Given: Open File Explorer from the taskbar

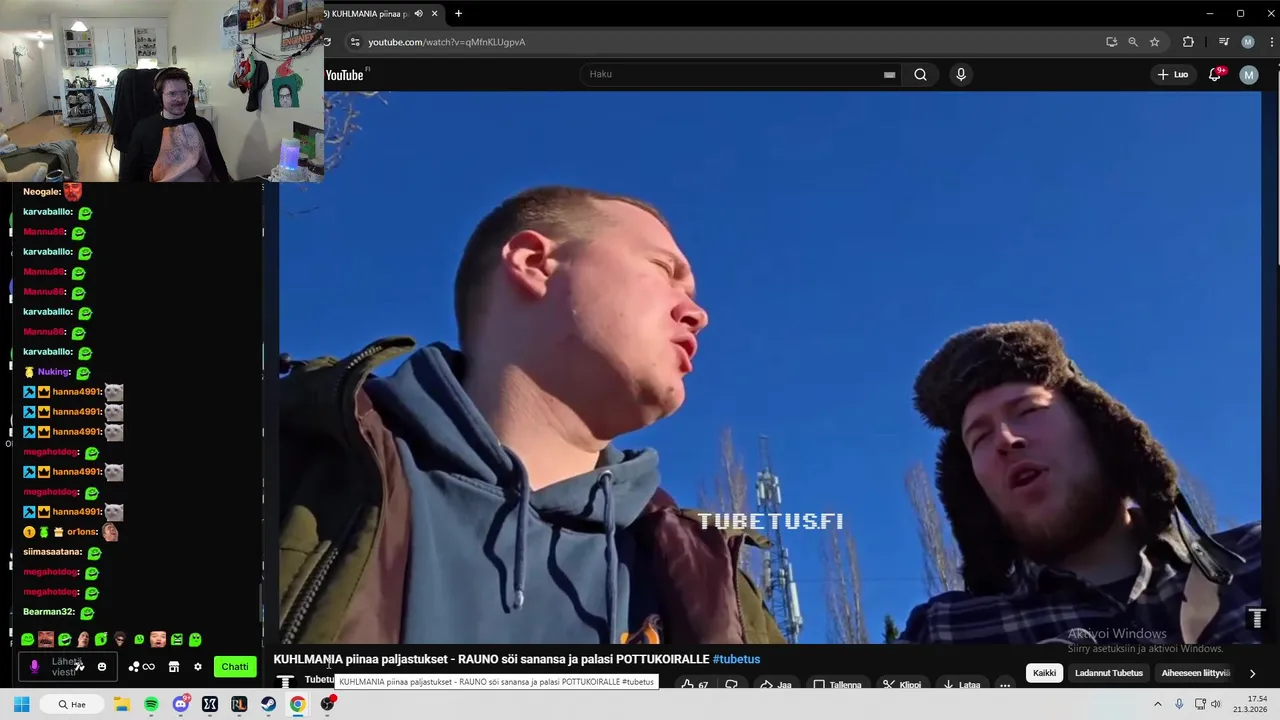Looking at the screenshot, I should point(122,704).
